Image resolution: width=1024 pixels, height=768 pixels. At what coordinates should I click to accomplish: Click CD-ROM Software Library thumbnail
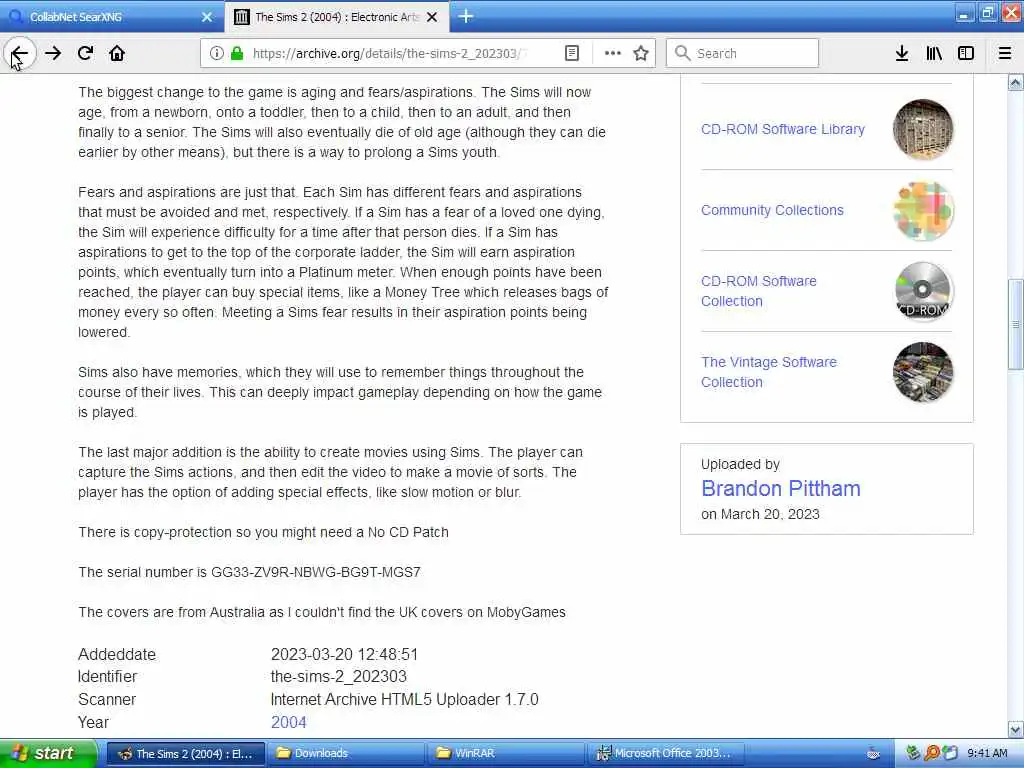(923, 129)
